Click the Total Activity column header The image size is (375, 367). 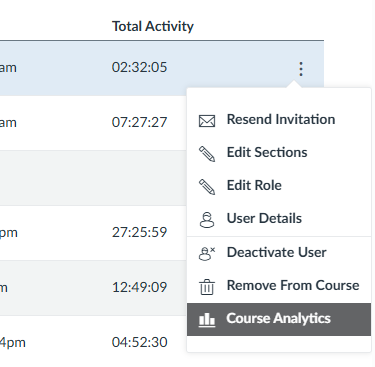(153, 26)
